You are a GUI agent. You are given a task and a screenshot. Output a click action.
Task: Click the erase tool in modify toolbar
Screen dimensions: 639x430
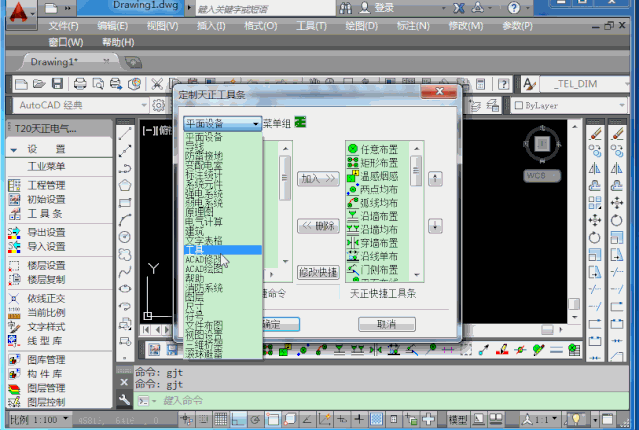pos(595,134)
